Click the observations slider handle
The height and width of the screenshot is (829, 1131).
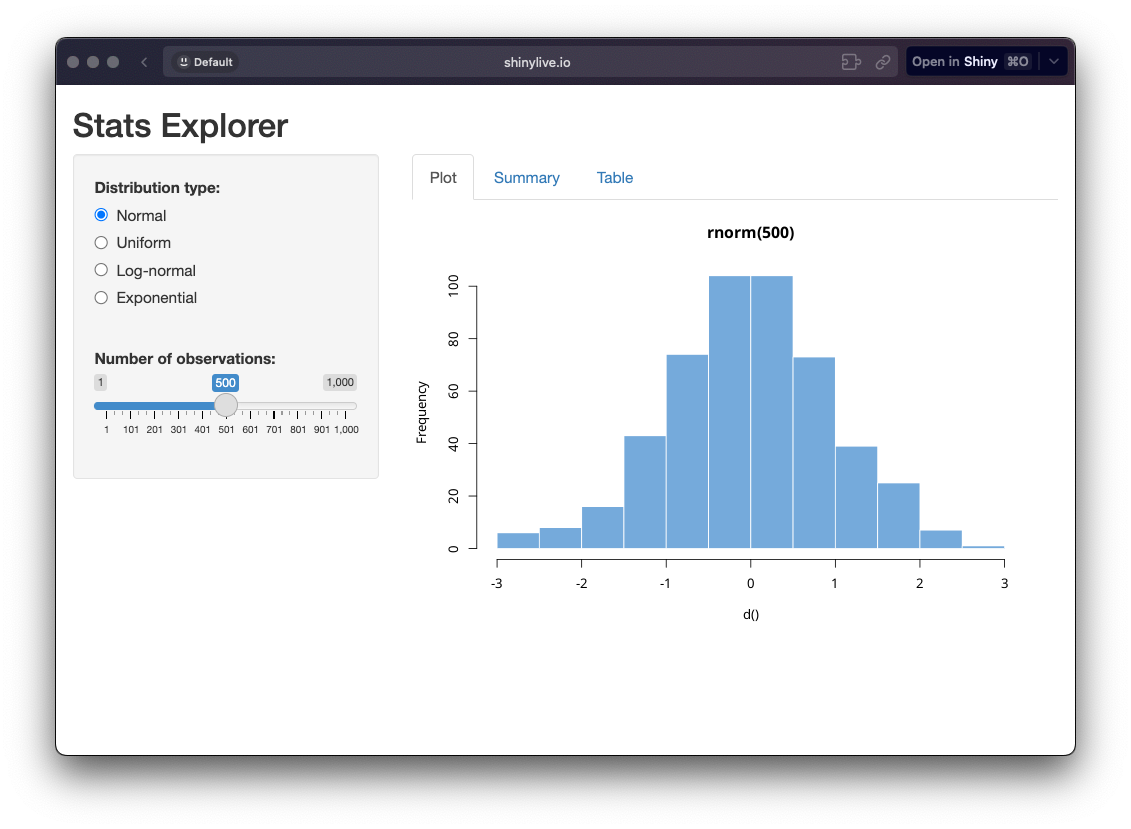click(x=226, y=405)
